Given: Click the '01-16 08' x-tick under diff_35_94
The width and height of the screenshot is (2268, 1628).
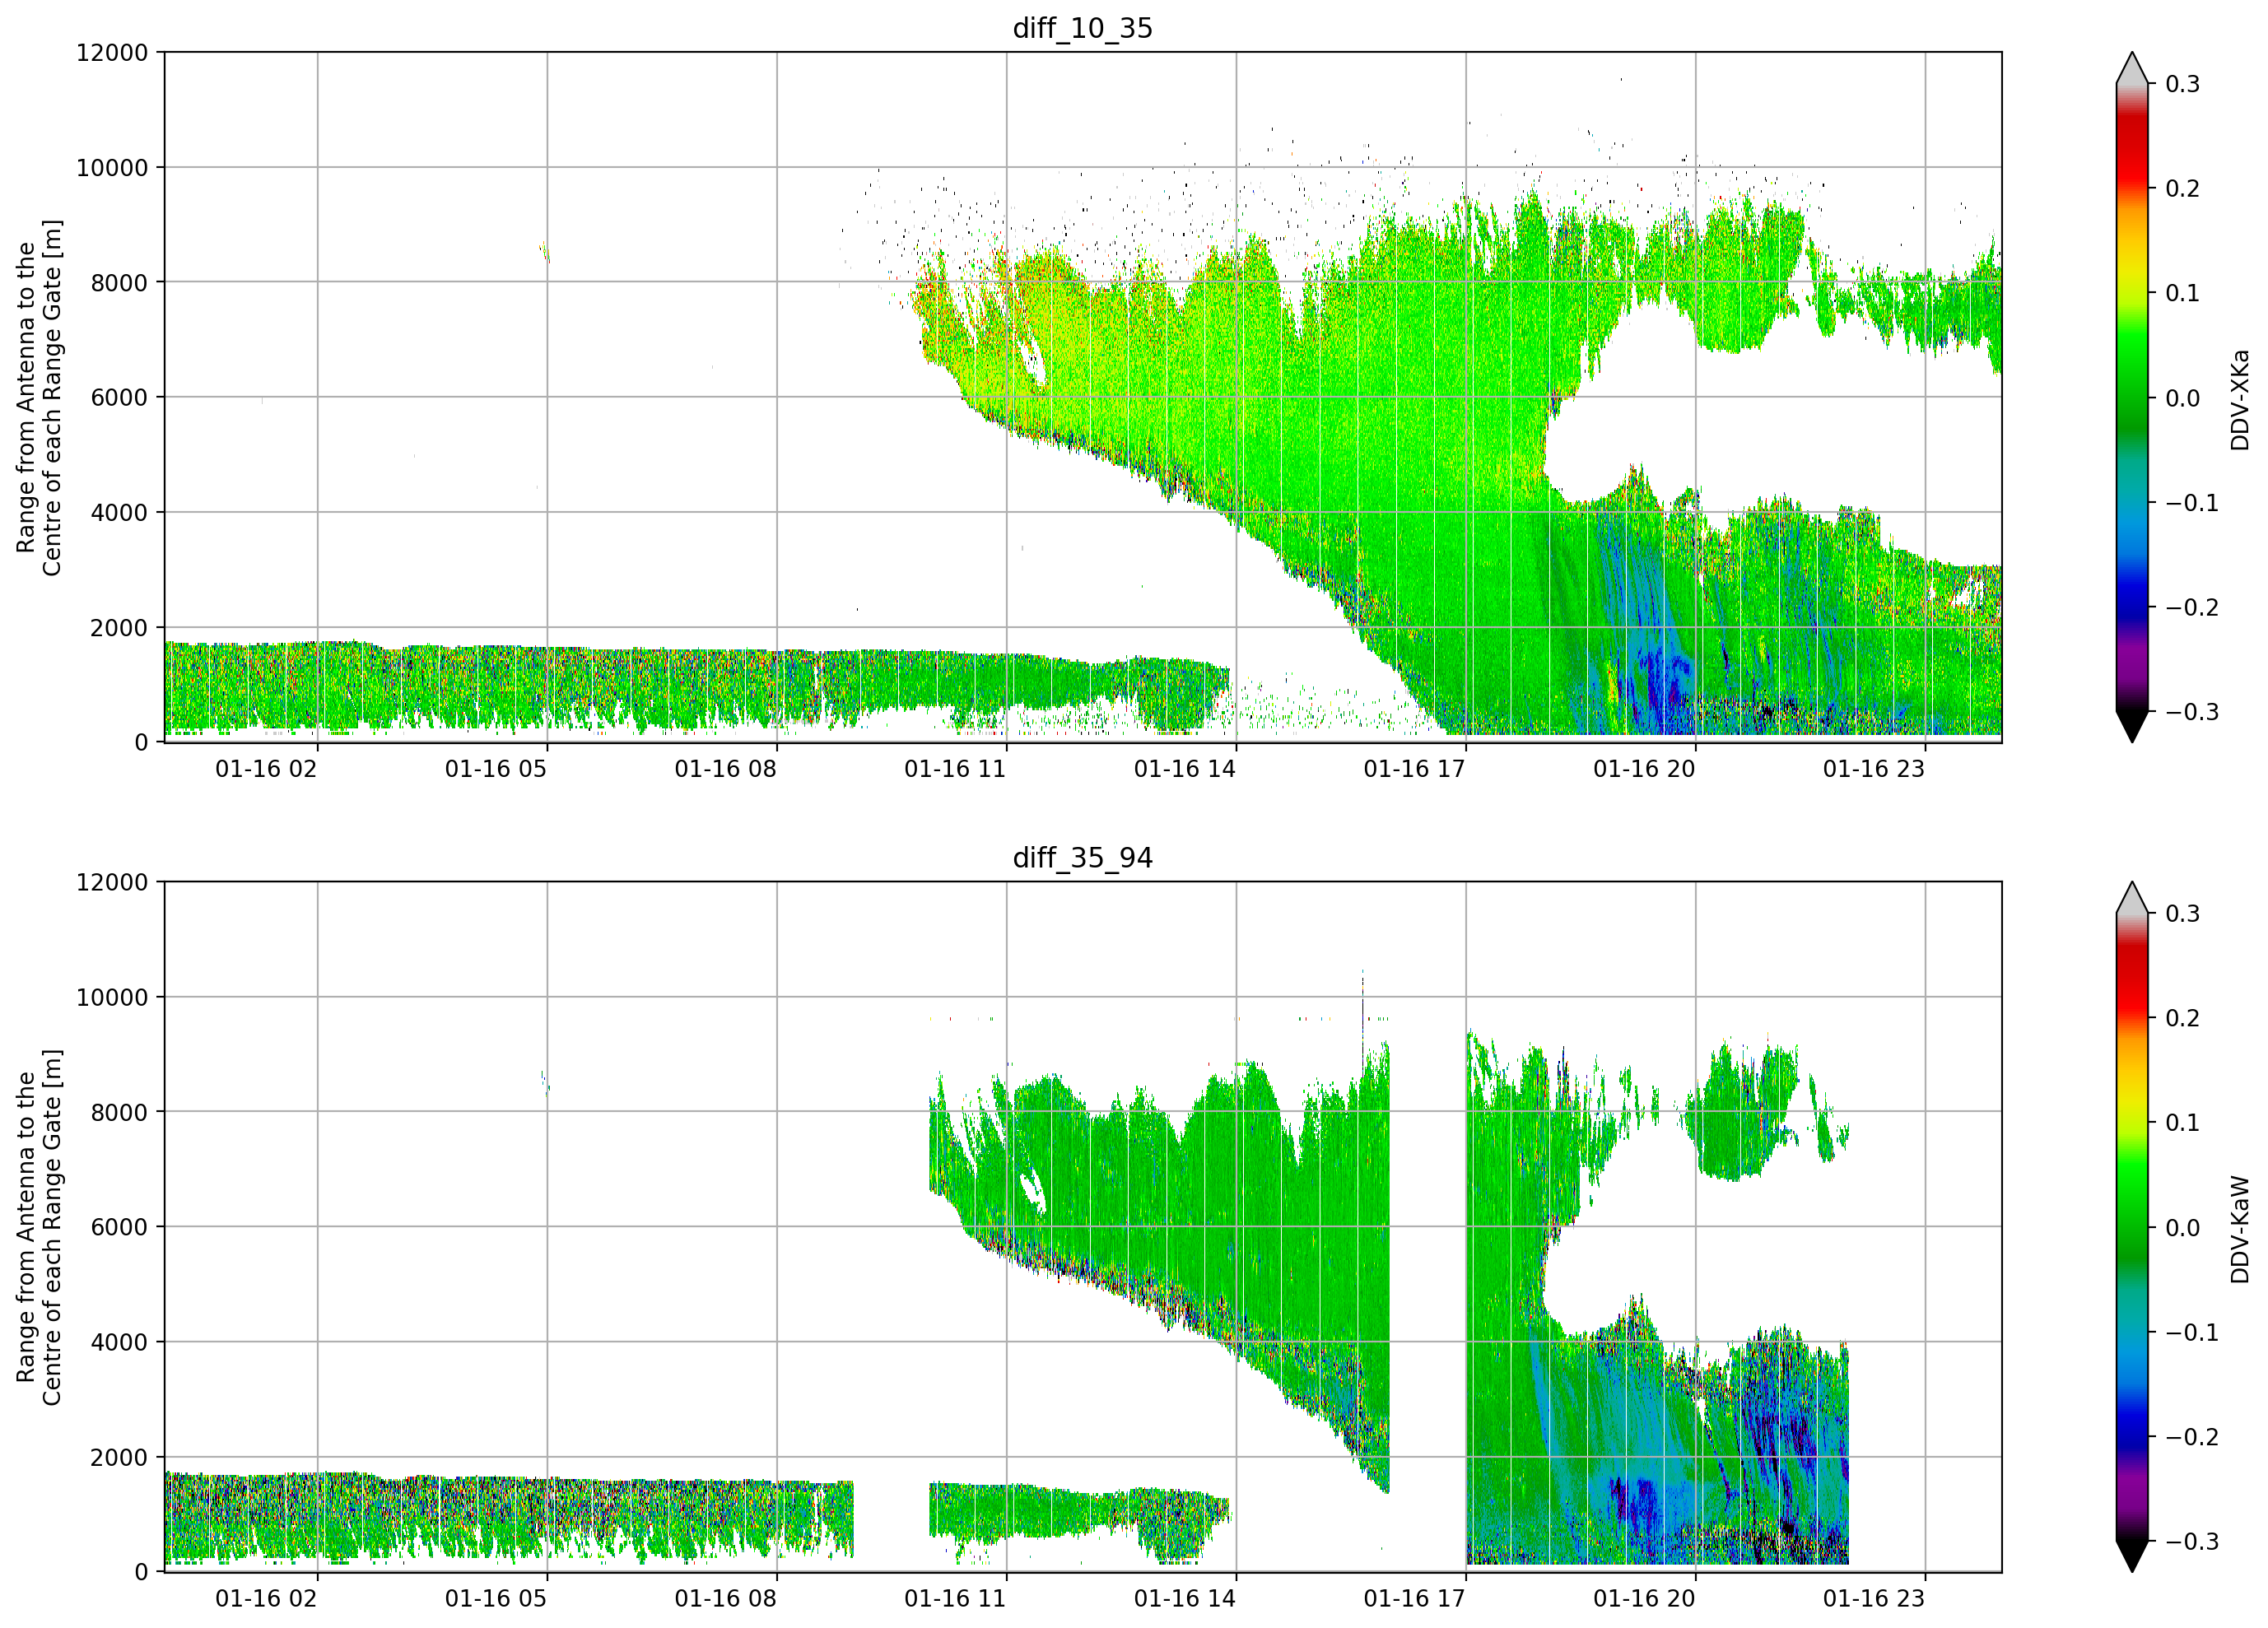Looking at the screenshot, I should click(x=726, y=1599).
